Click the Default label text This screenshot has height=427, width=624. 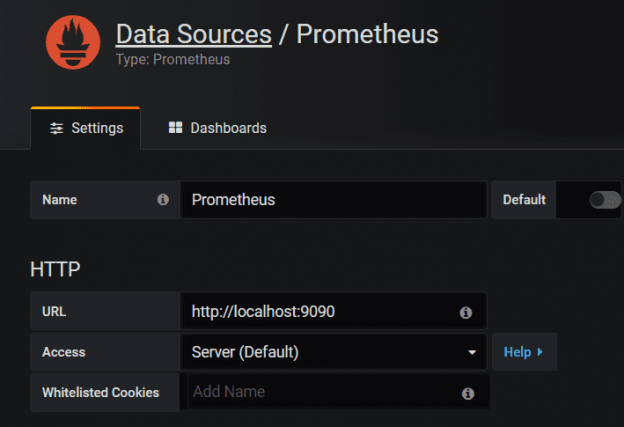524,200
